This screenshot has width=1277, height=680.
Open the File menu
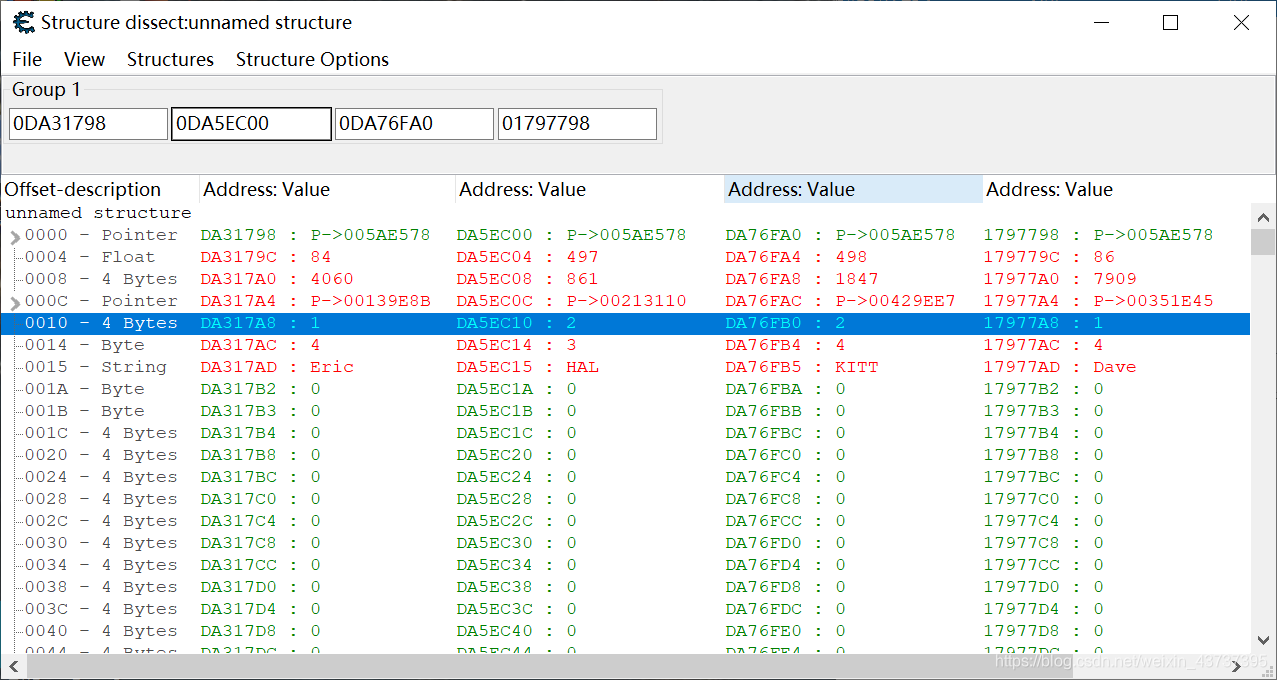[27, 60]
